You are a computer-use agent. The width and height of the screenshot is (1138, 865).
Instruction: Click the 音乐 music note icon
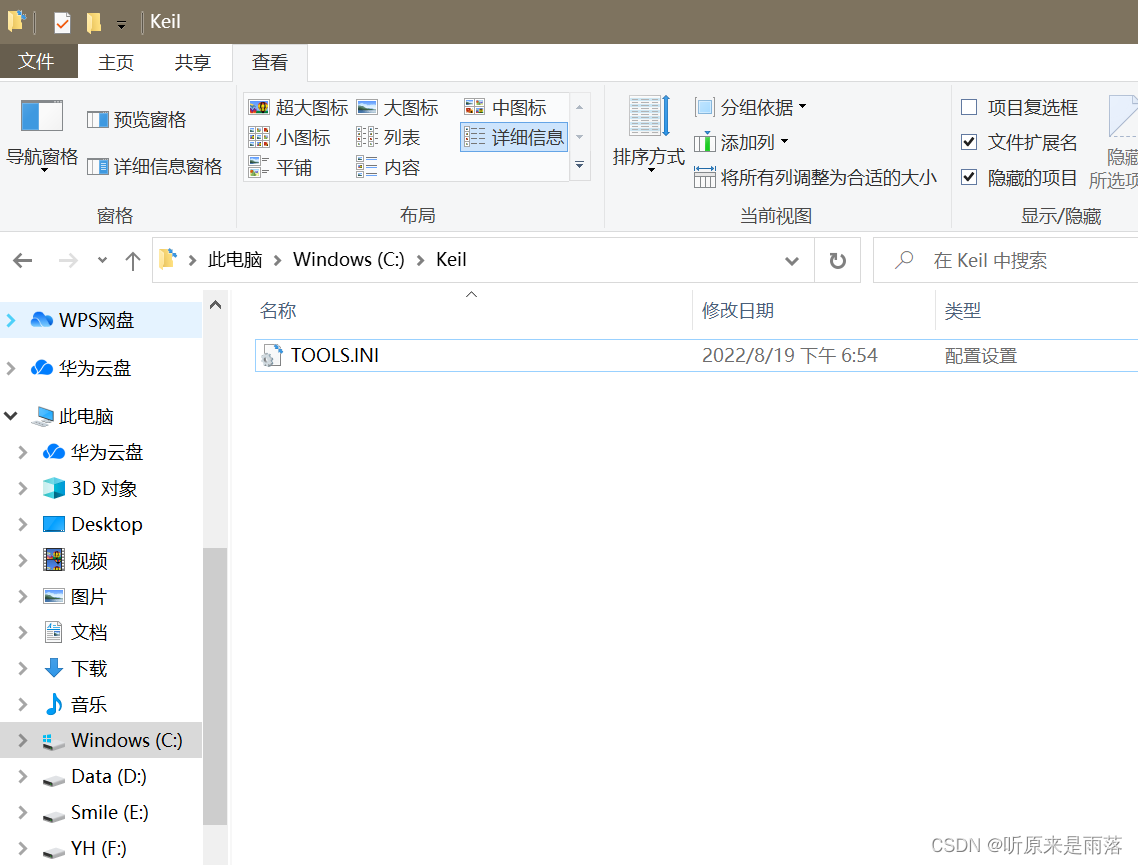[54, 704]
